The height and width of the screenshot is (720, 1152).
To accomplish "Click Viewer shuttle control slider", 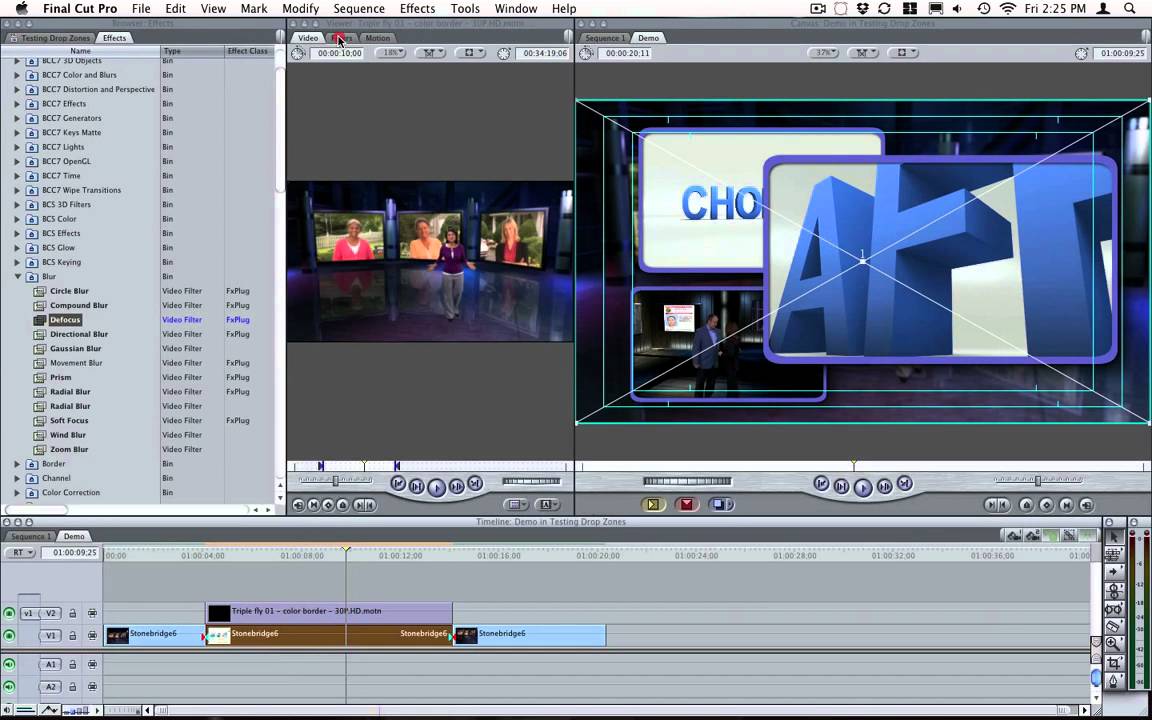I will click(336, 480).
